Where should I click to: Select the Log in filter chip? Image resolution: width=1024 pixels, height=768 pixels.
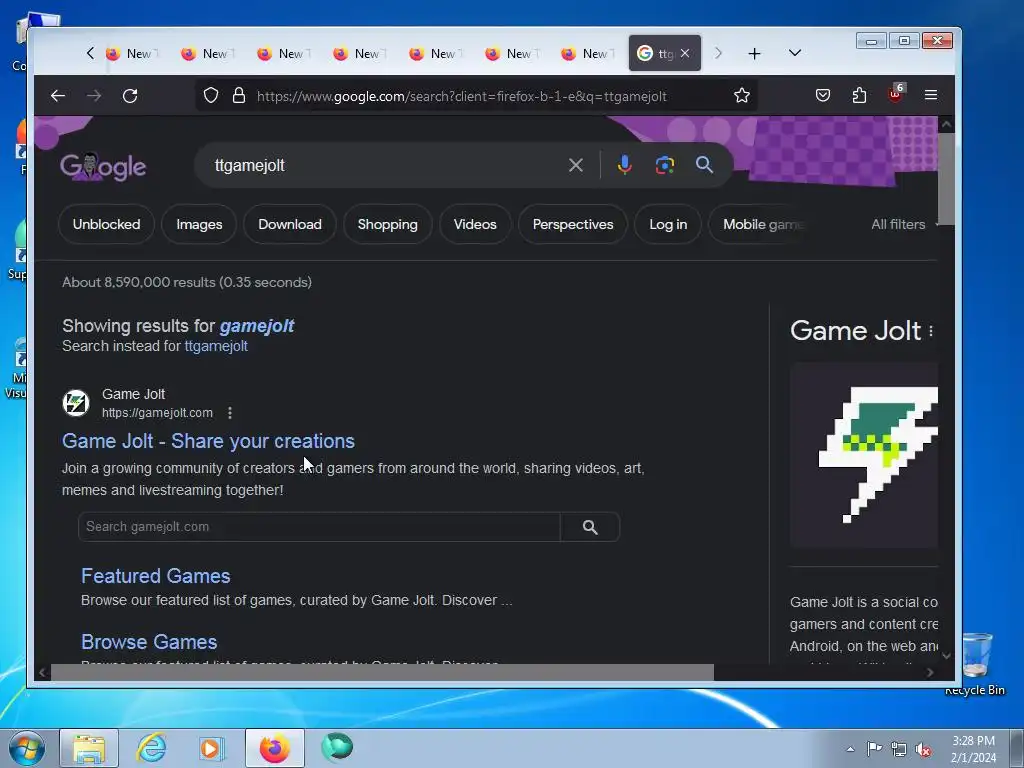tap(667, 224)
